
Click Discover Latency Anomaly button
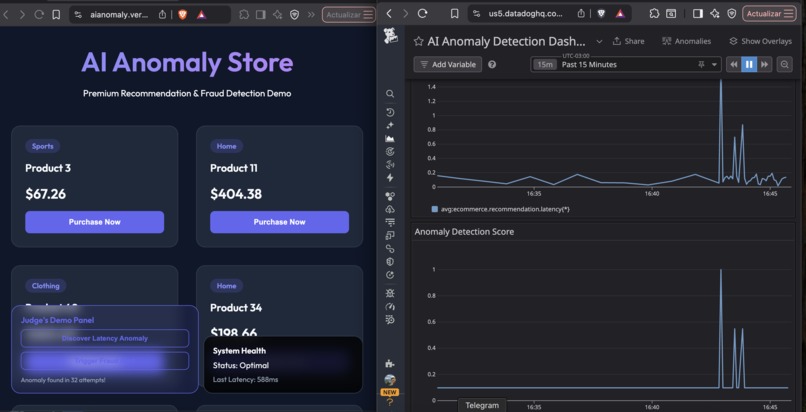[105, 339]
